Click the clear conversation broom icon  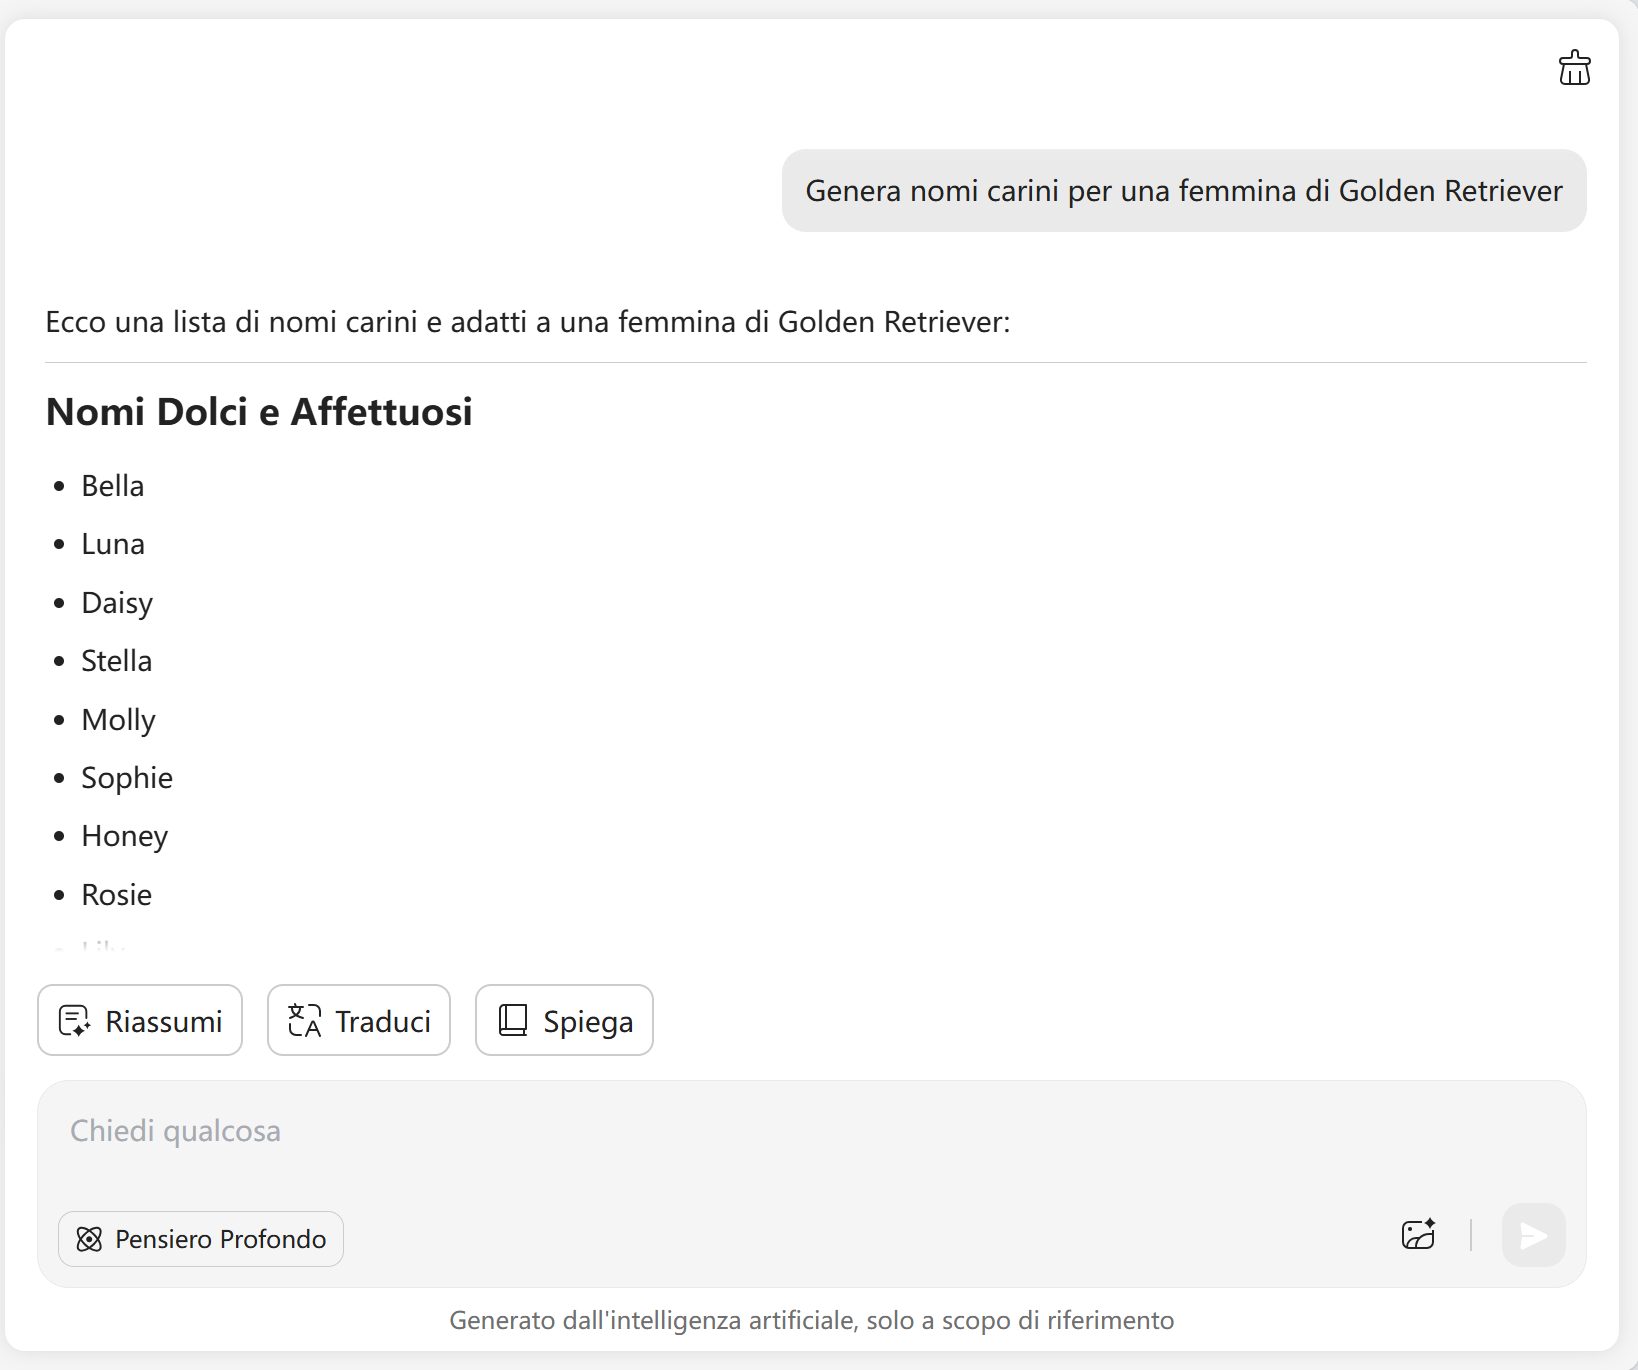(1574, 68)
